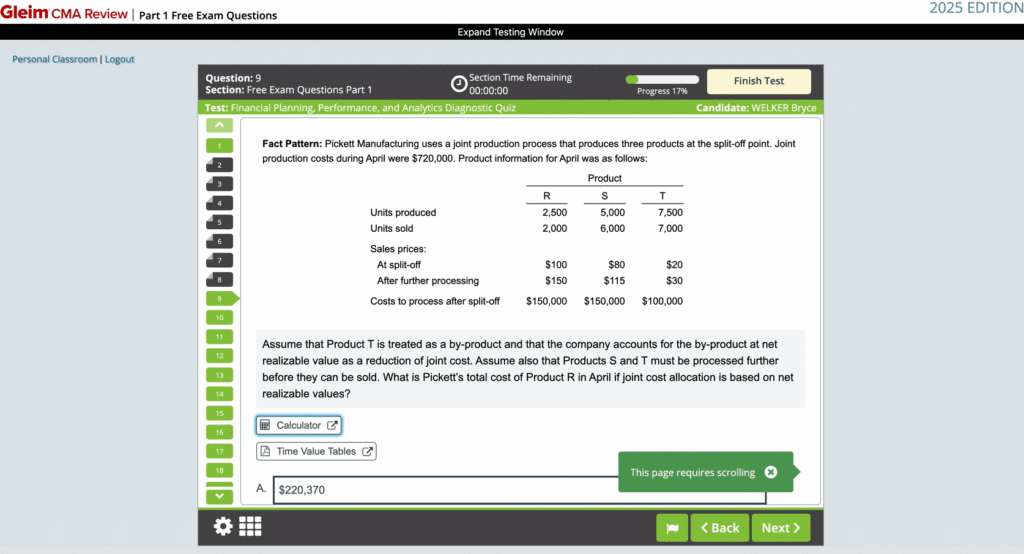Click the 7,500 units produced value
The height and width of the screenshot is (554, 1024).
(x=670, y=212)
